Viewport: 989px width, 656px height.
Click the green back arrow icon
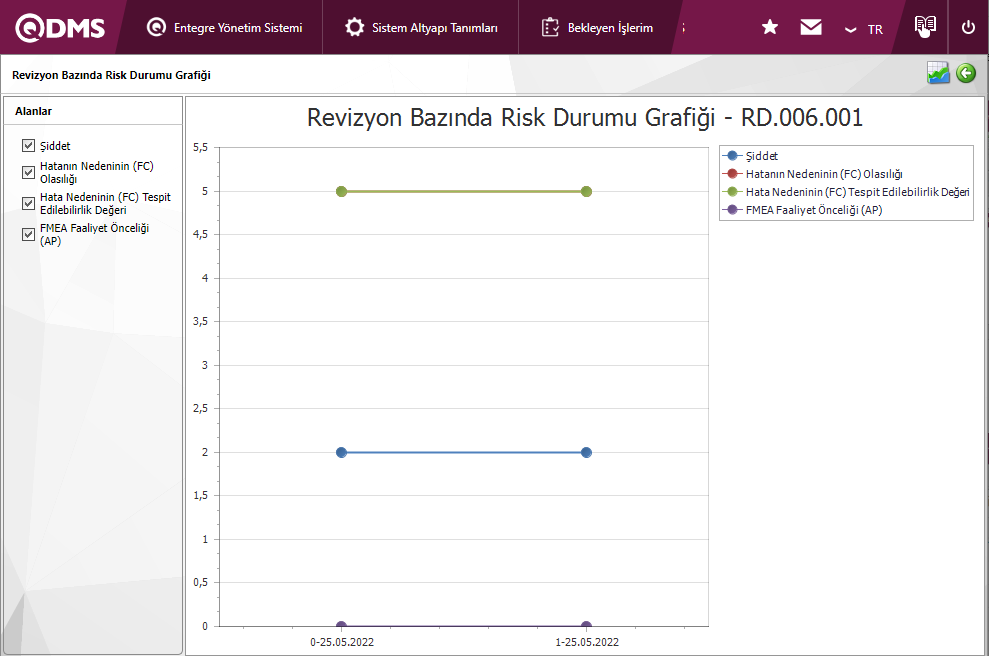[965, 73]
